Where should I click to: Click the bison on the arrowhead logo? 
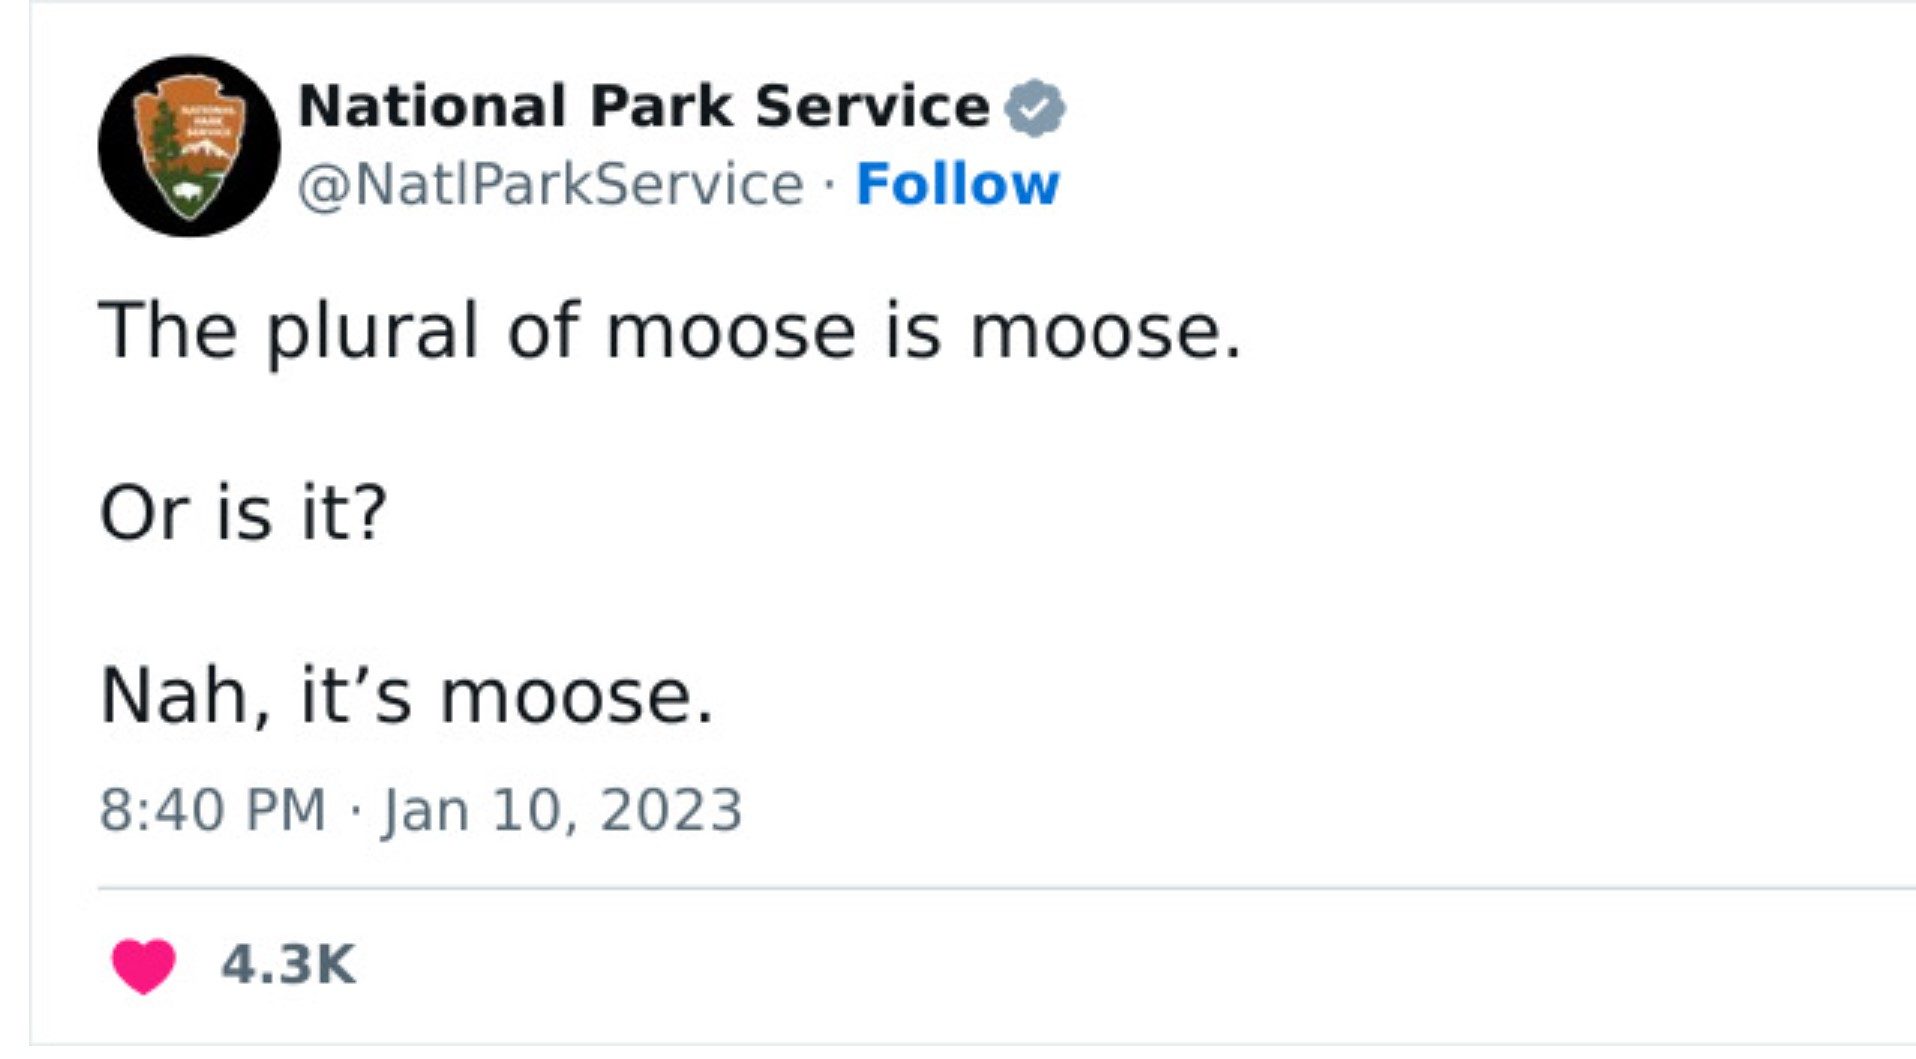pos(187,190)
